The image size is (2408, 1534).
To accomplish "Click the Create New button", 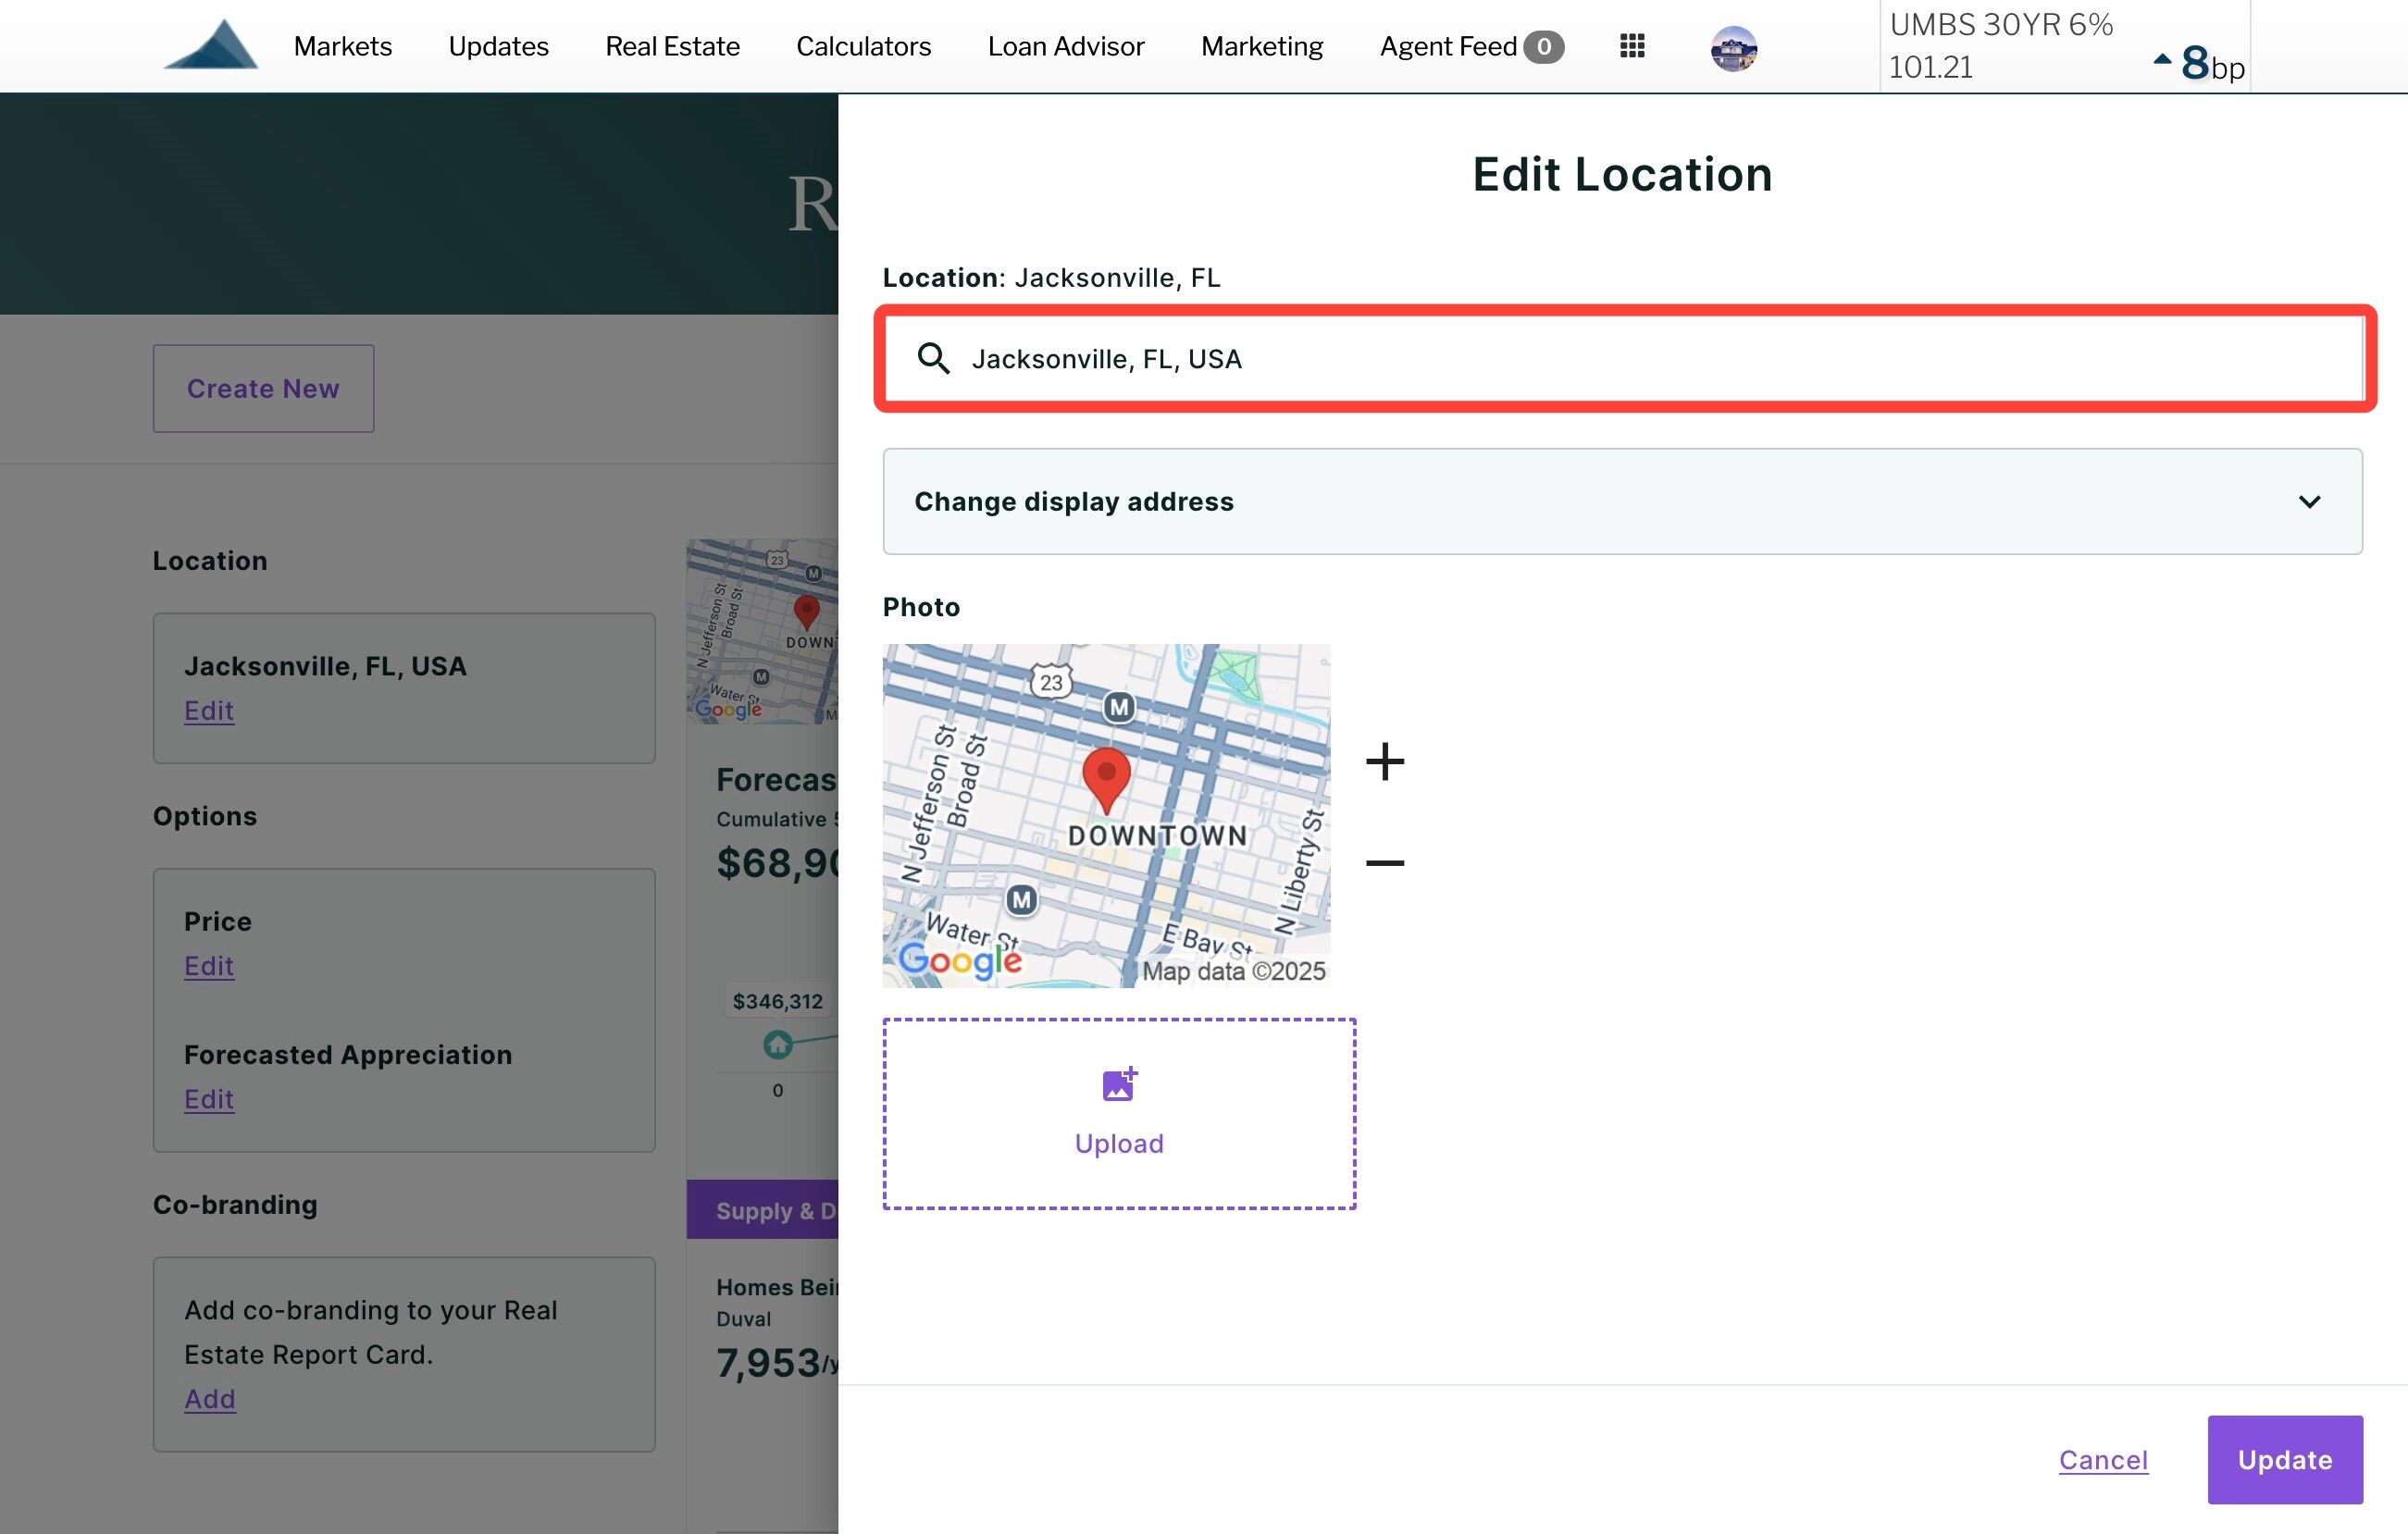I will pyautogui.click(x=263, y=388).
